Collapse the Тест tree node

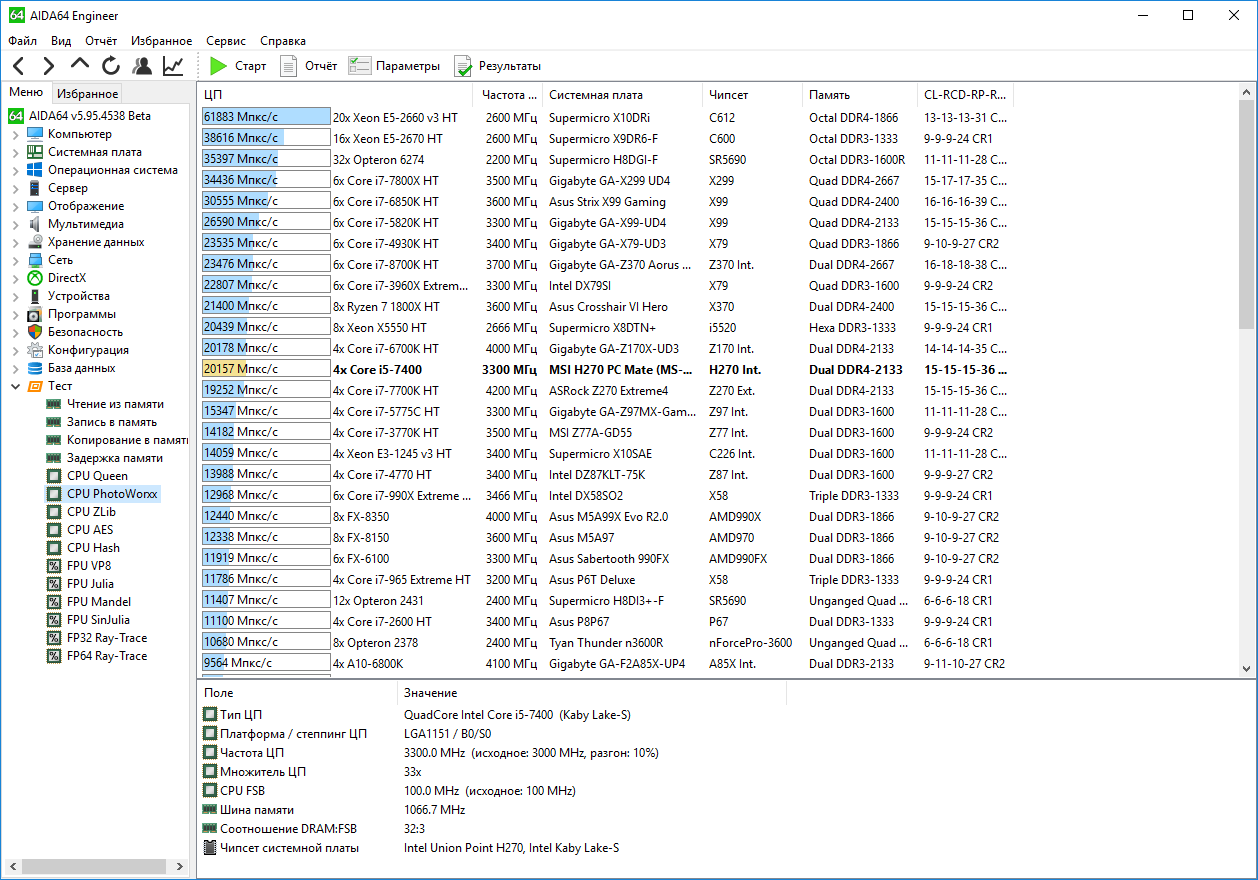tap(15, 386)
